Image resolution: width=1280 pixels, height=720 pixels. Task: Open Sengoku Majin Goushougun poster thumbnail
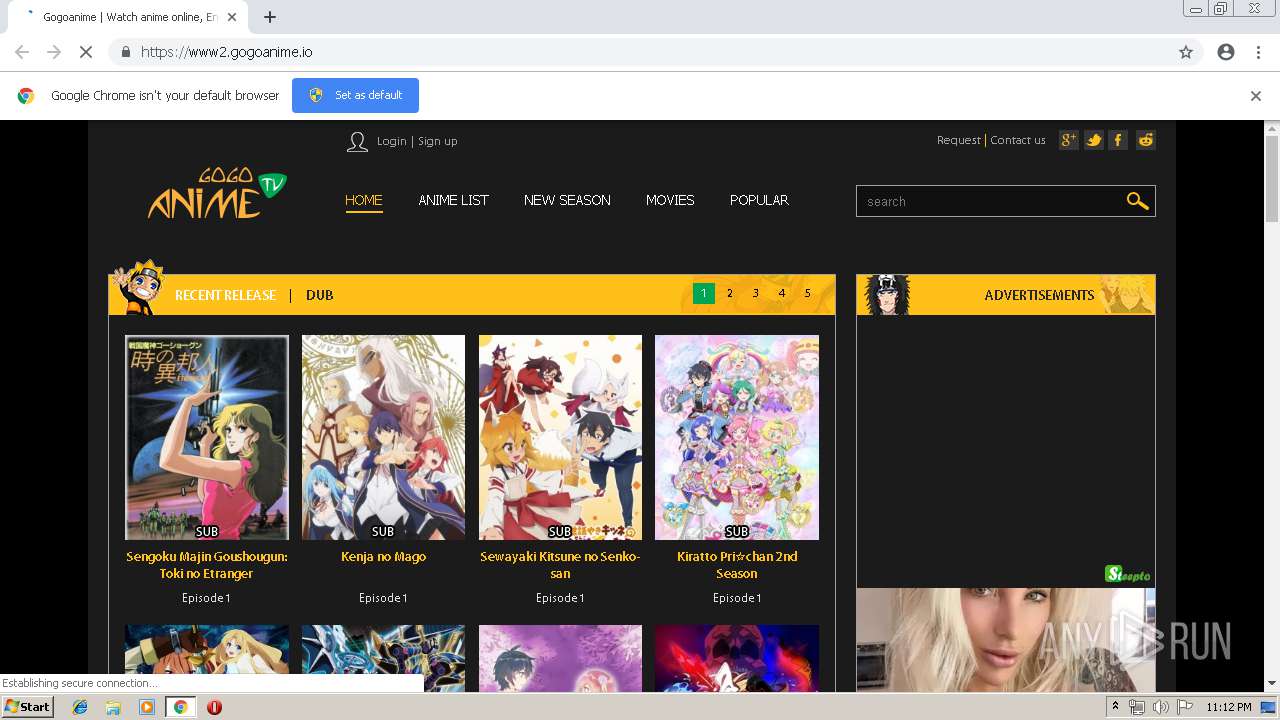tap(207, 437)
